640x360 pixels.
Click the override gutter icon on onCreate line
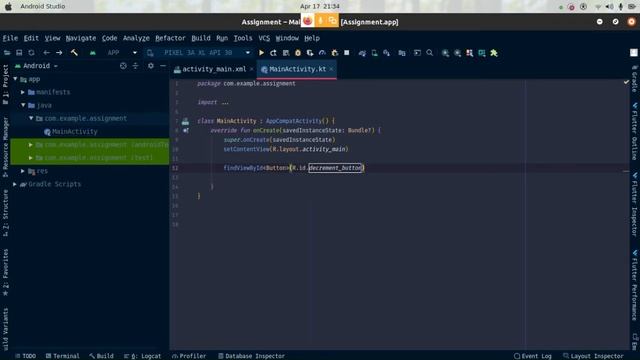coord(186,131)
